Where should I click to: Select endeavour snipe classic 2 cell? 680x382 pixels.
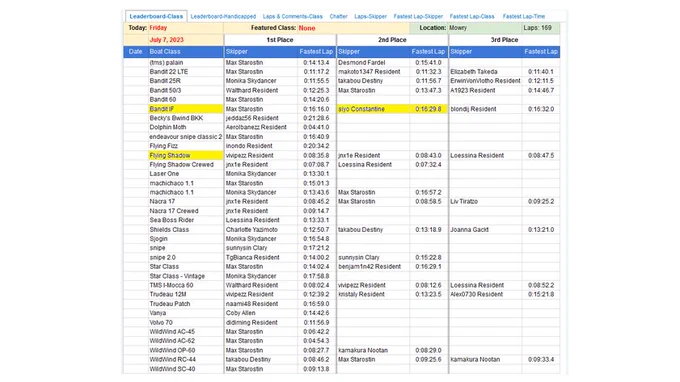click(186, 137)
